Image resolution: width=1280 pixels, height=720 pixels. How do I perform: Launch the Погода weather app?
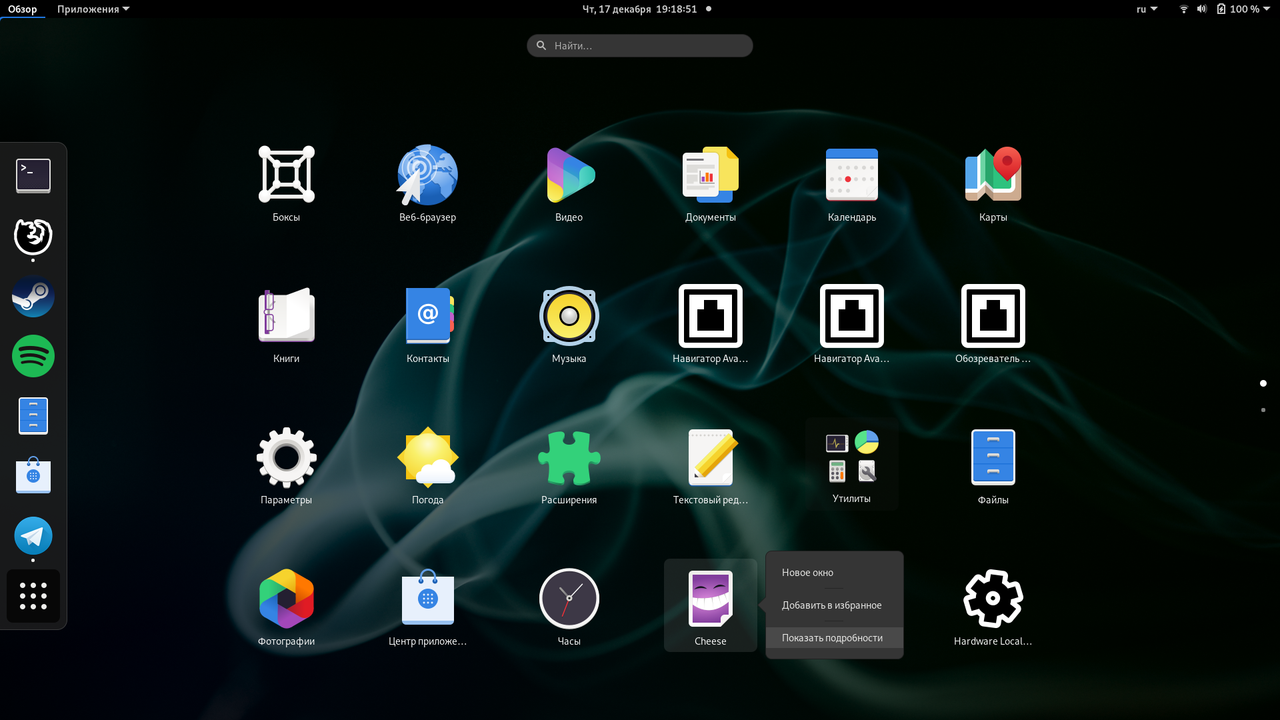427,457
